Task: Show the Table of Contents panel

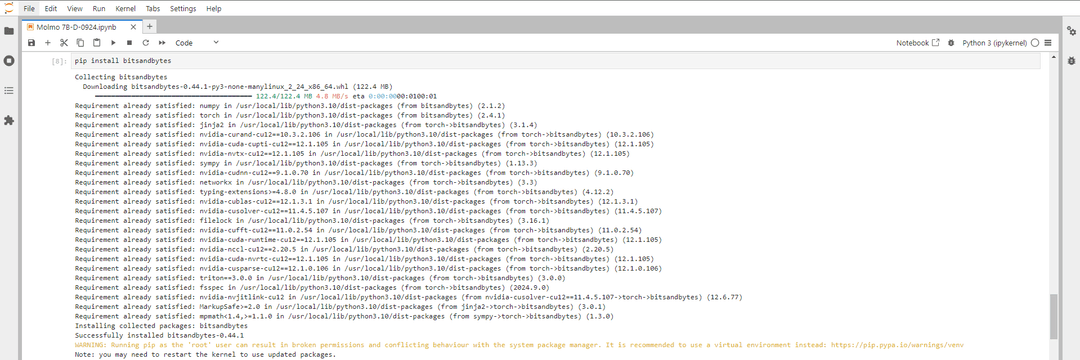Action: point(9,90)
